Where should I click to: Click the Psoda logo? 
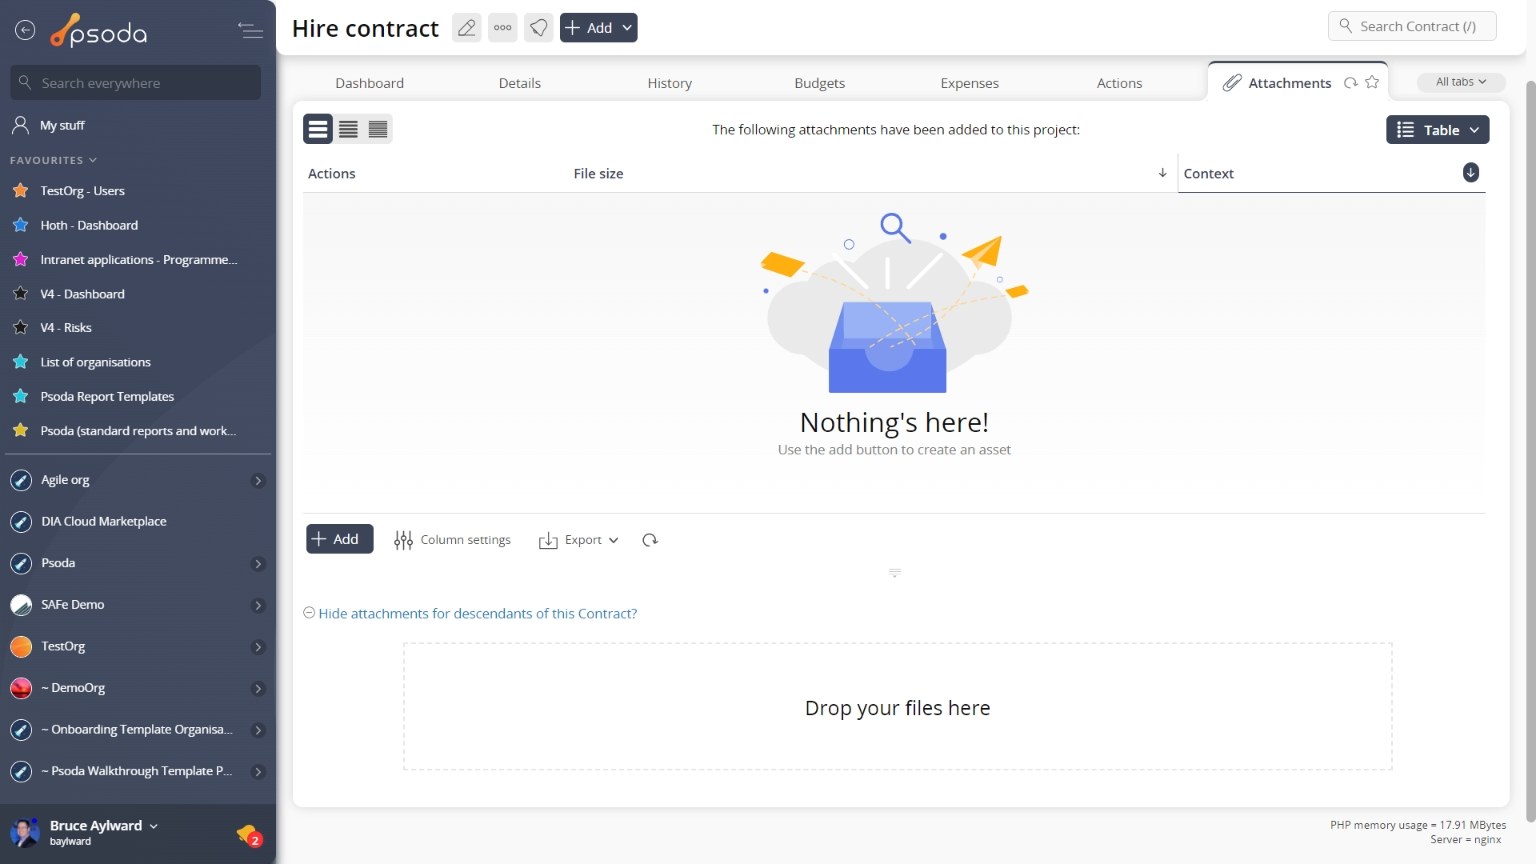point(99,31)
